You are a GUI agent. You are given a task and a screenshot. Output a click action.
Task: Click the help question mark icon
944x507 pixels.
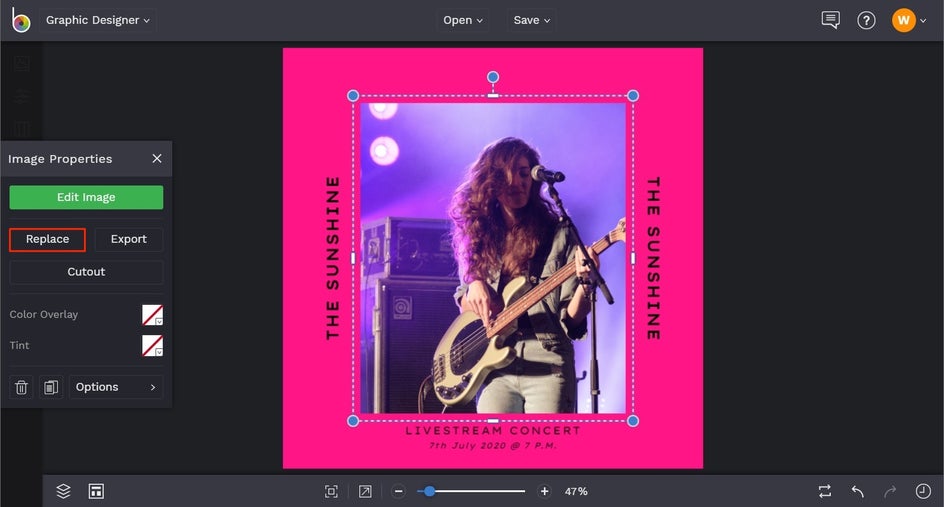pos(866,20)
